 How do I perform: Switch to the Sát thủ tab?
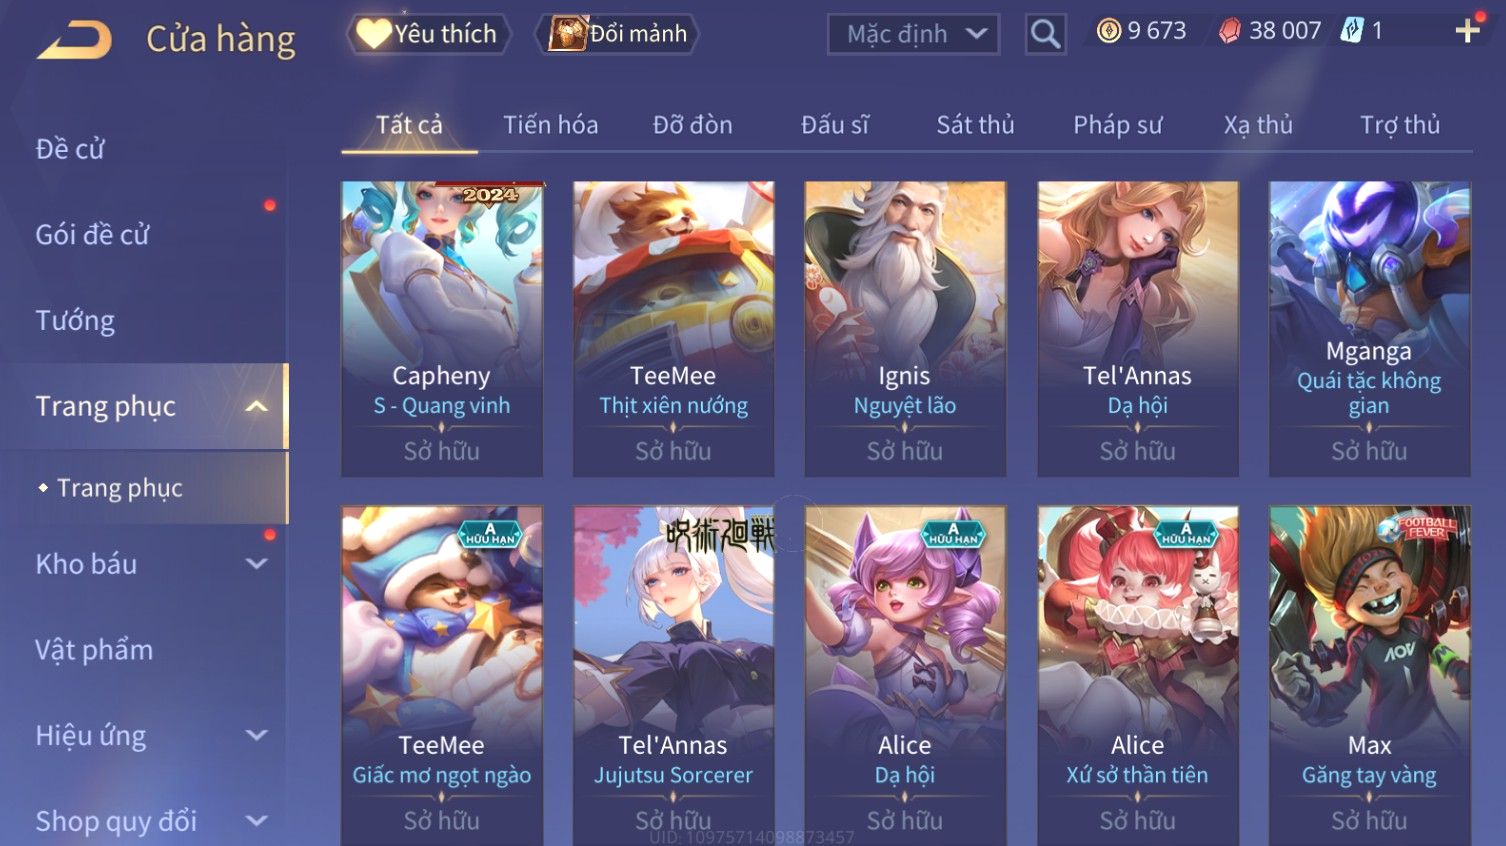975,125
